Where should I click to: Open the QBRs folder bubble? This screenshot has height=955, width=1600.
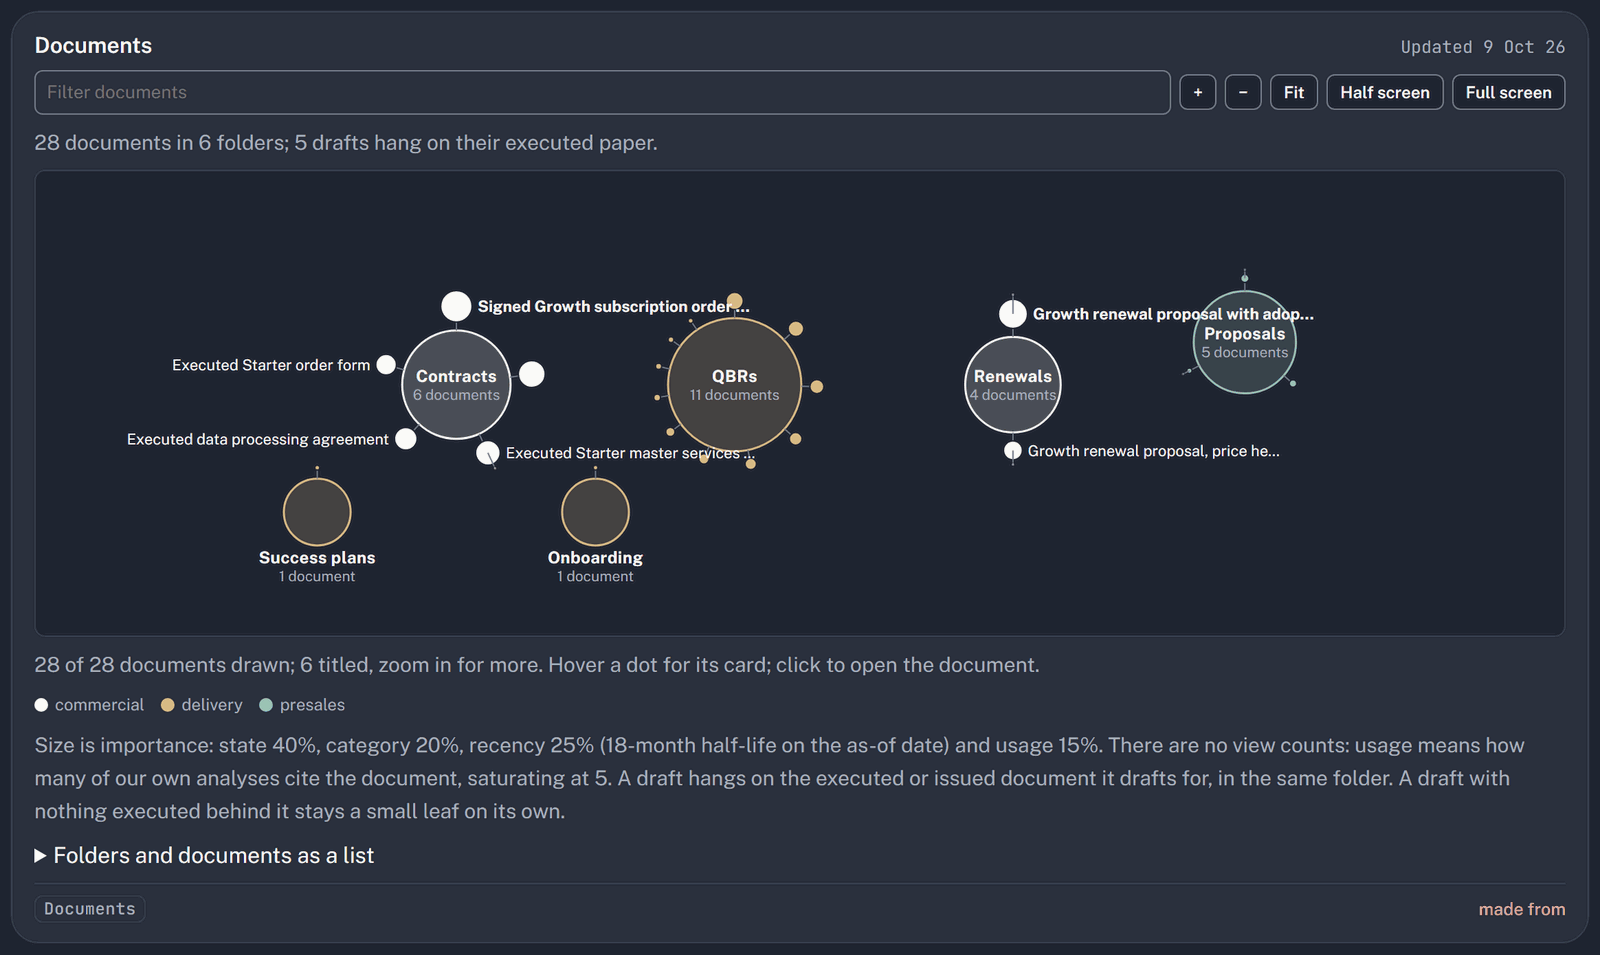[x=734, y=385]
